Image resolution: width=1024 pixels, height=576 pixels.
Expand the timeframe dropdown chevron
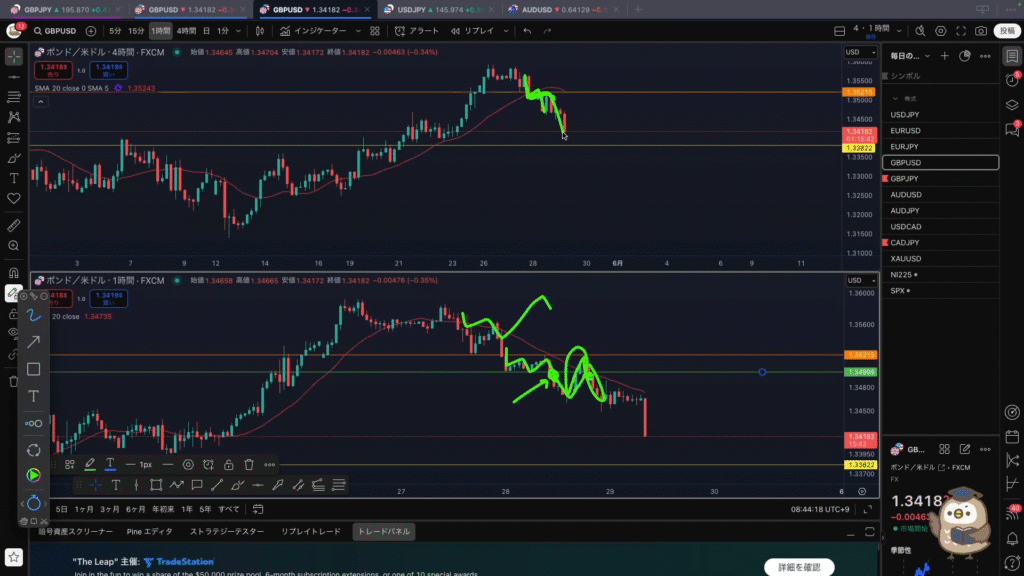[238, 31]
